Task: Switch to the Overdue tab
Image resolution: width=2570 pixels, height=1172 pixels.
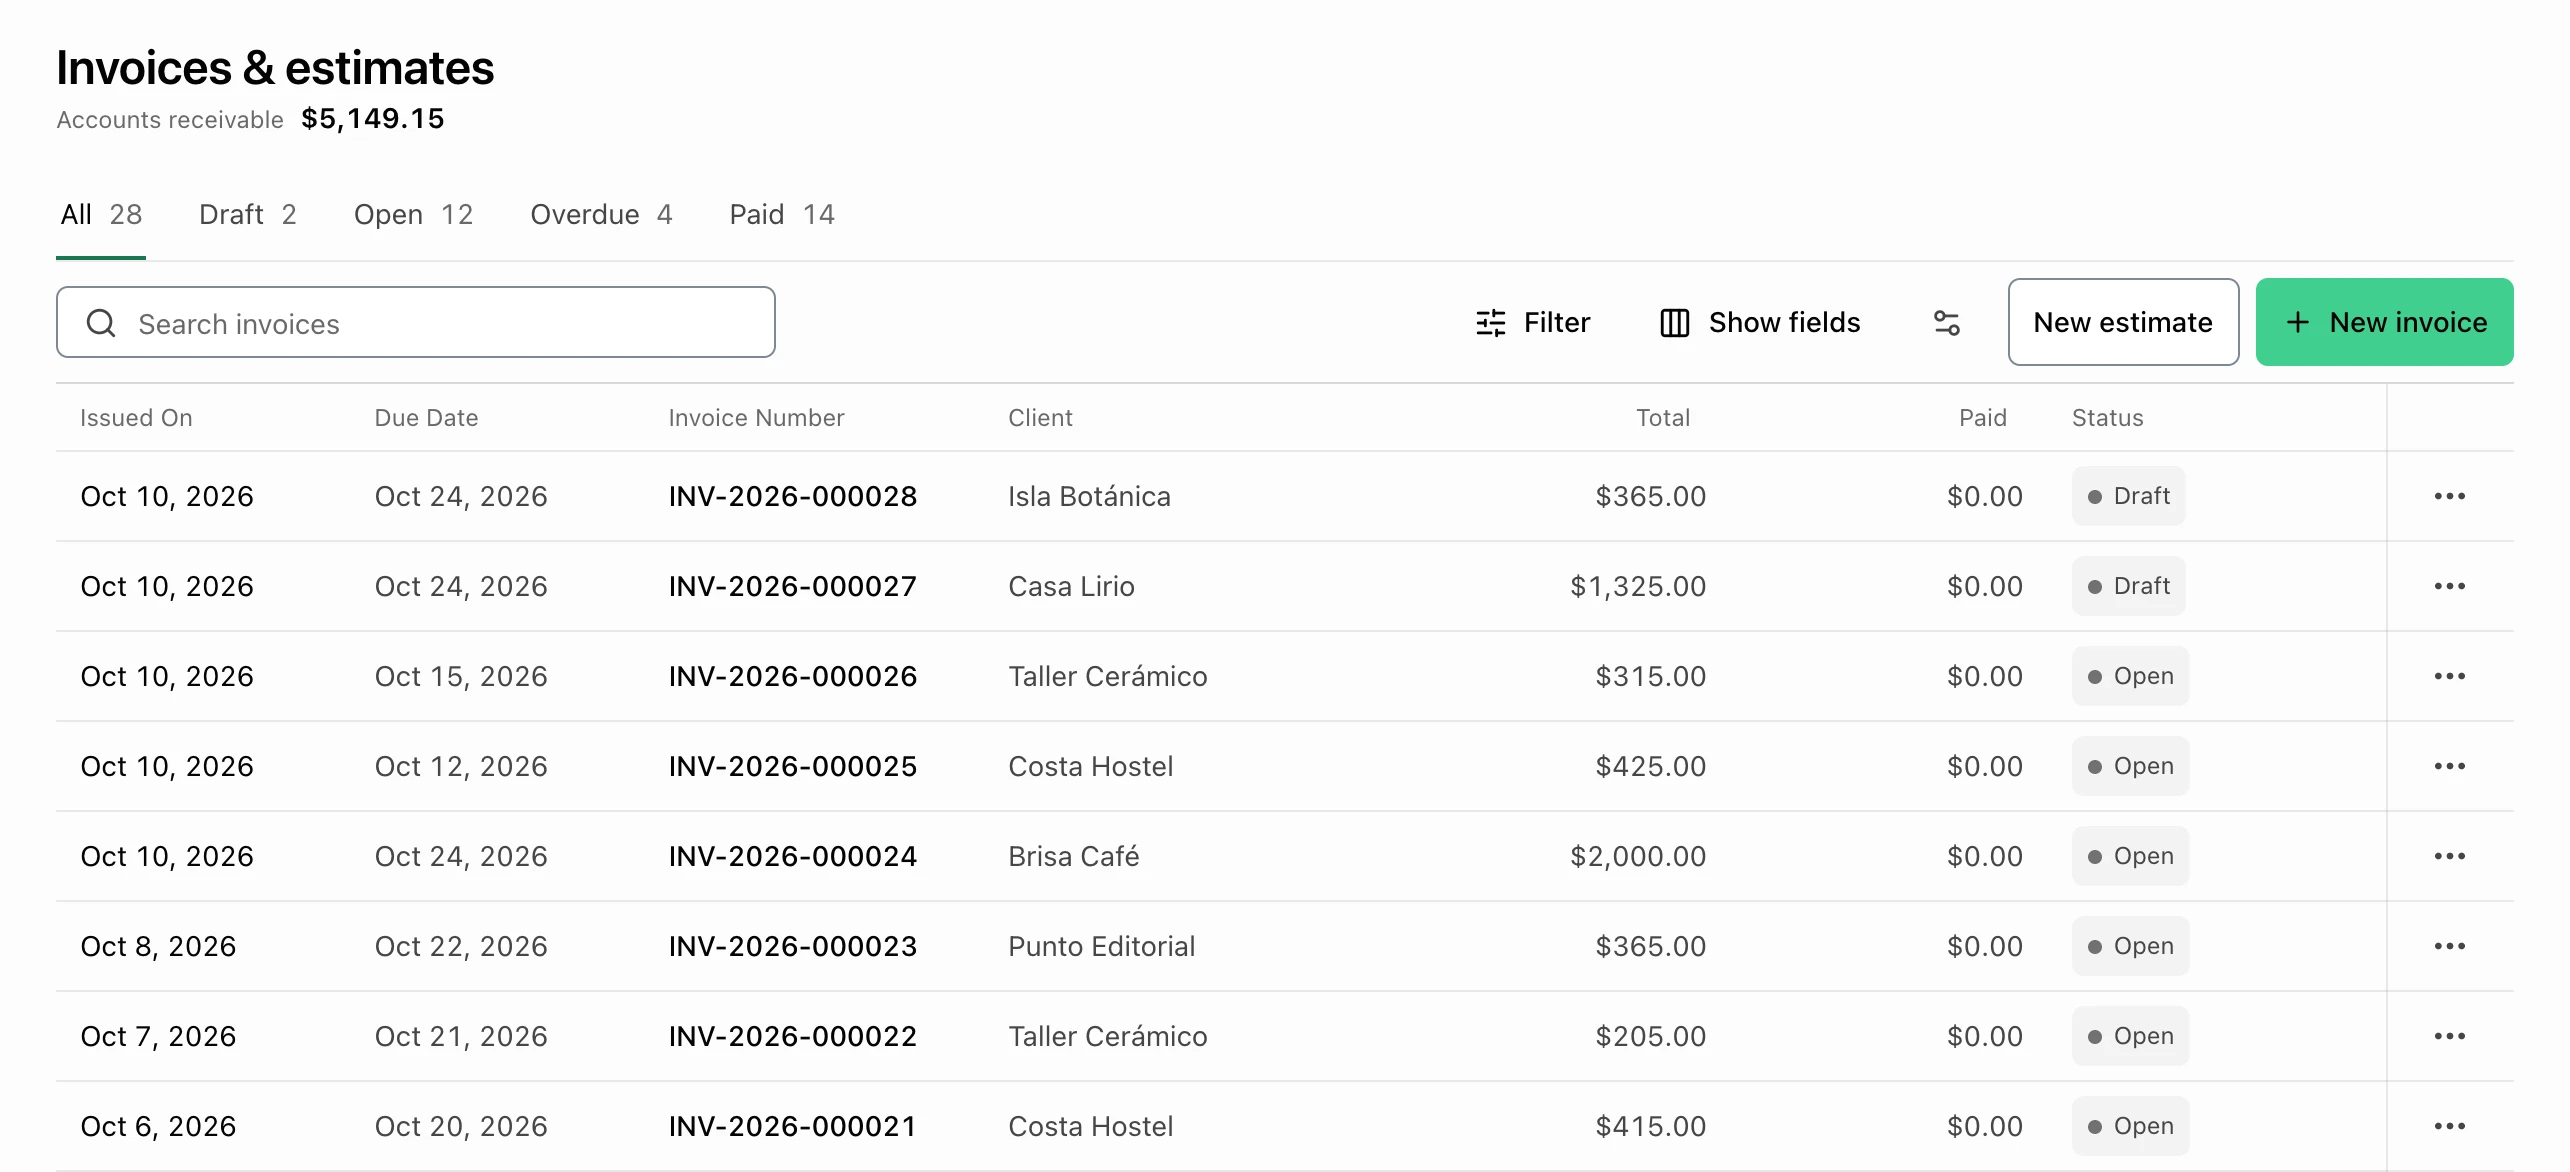Action: coord(601,214)
